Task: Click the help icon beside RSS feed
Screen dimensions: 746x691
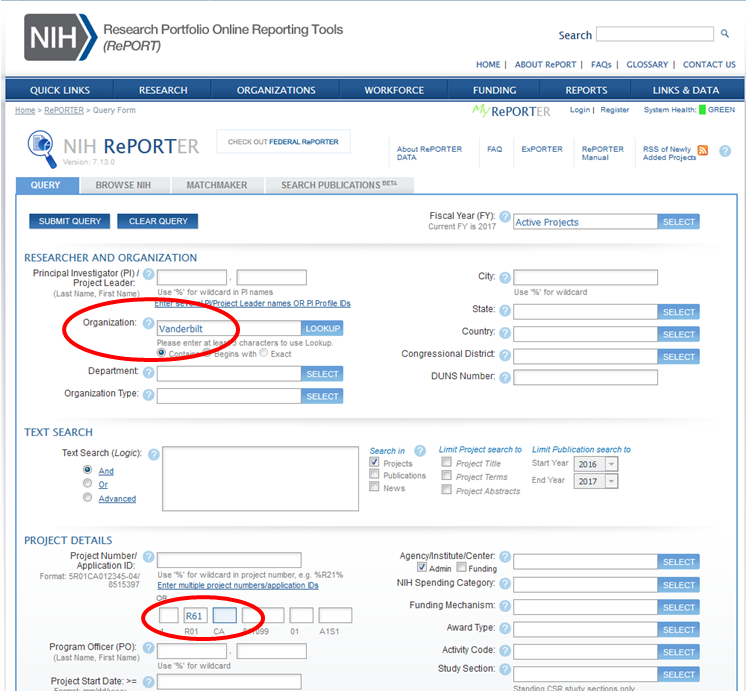Action: click(x=725, y=151)
